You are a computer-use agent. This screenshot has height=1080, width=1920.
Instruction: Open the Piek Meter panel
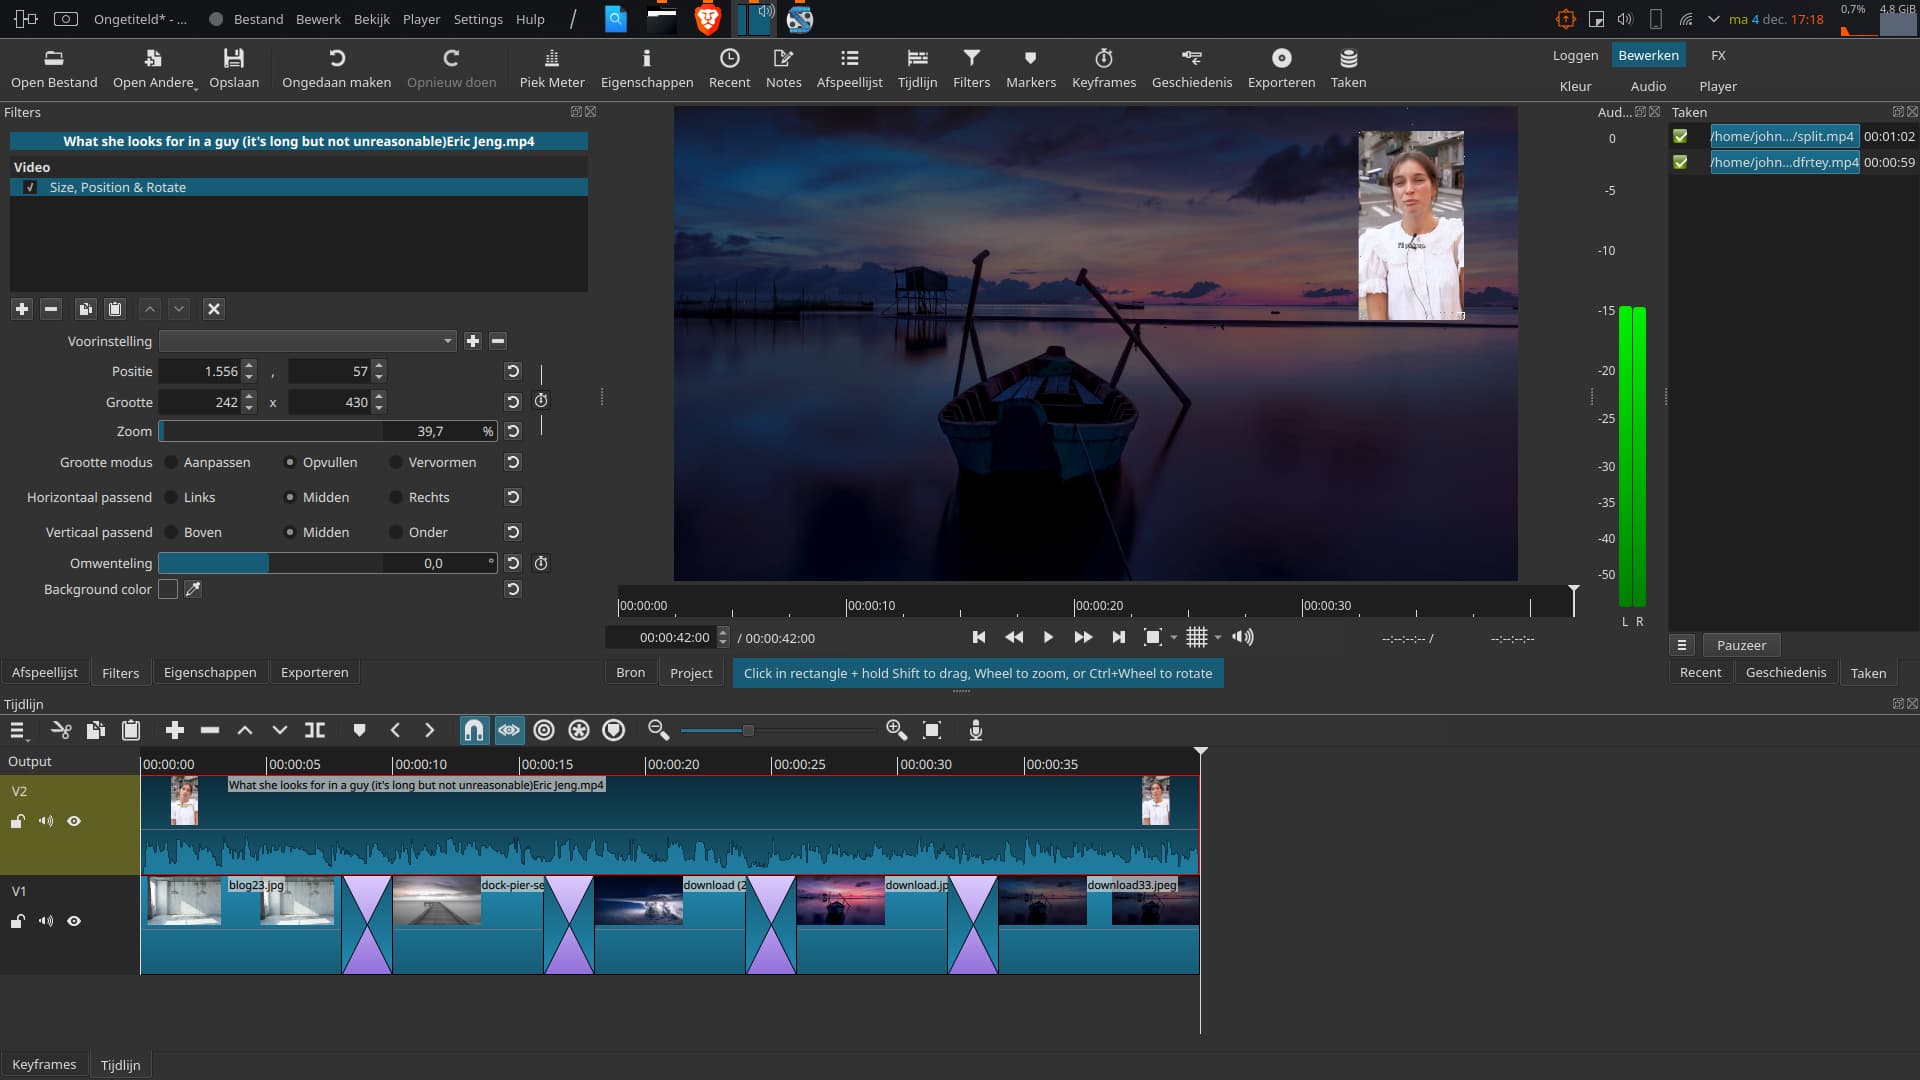551,67
